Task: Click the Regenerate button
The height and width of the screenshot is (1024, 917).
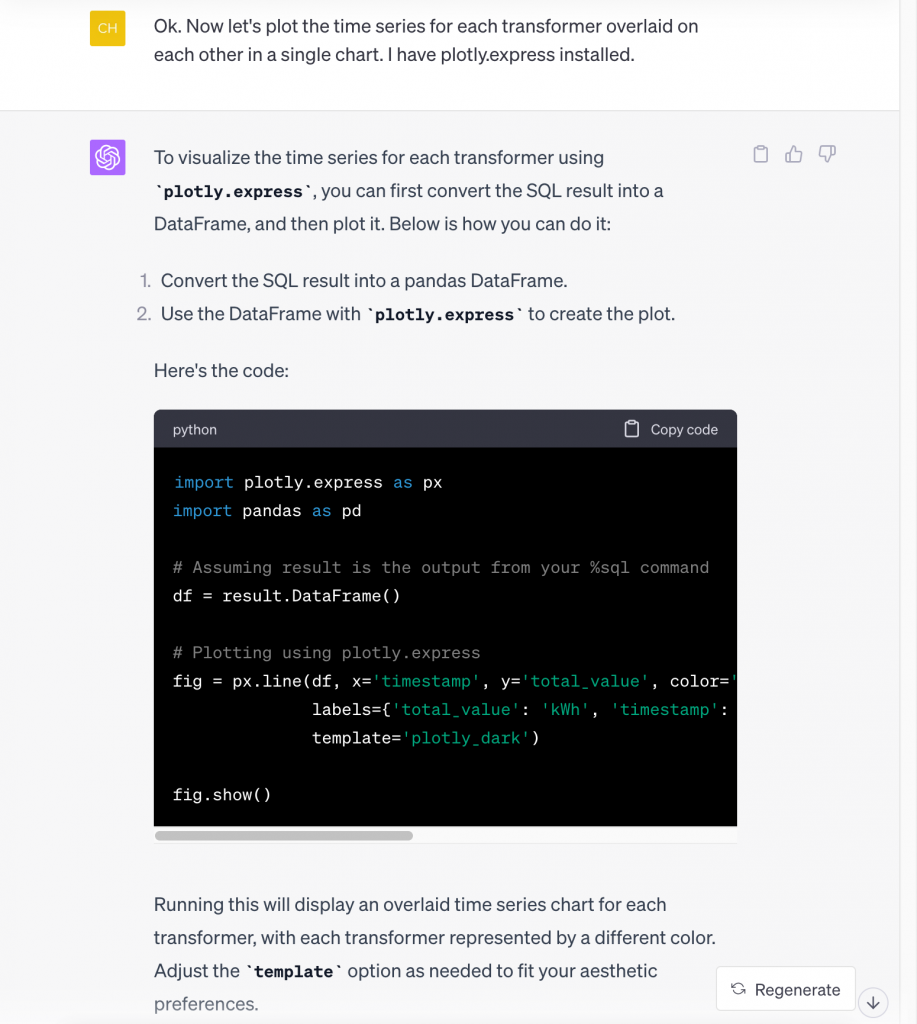Action: 786,989
